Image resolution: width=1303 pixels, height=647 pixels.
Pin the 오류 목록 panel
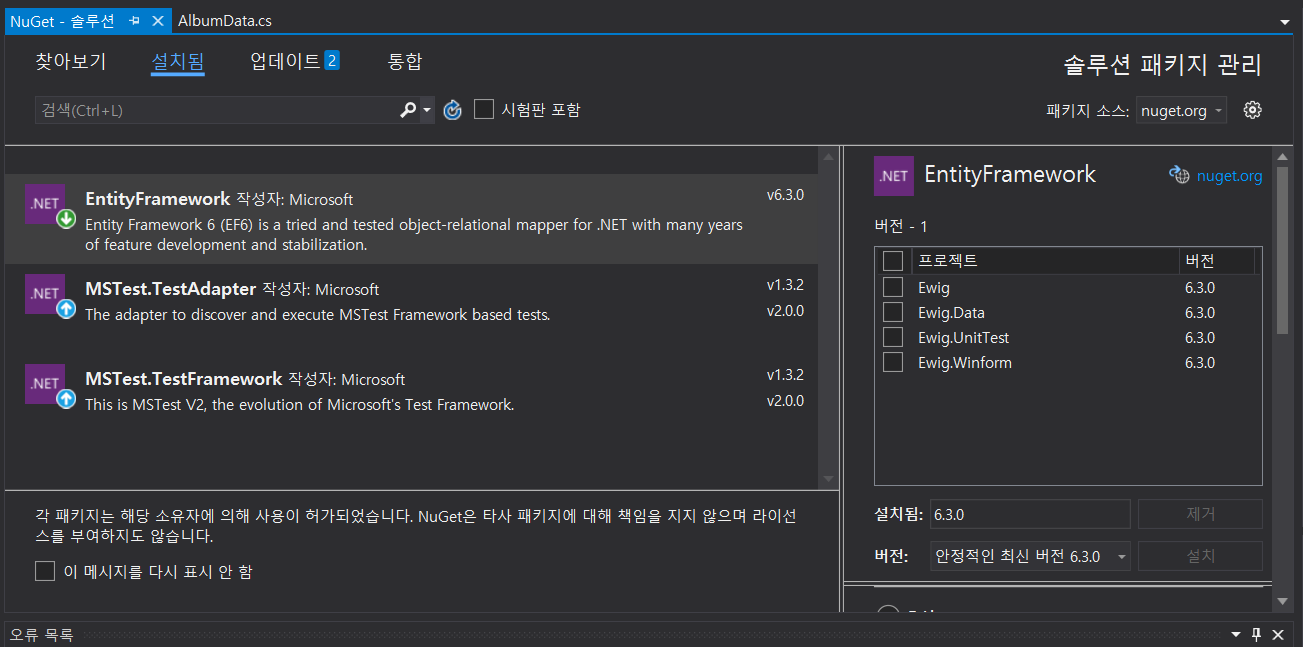[1257, 635]
